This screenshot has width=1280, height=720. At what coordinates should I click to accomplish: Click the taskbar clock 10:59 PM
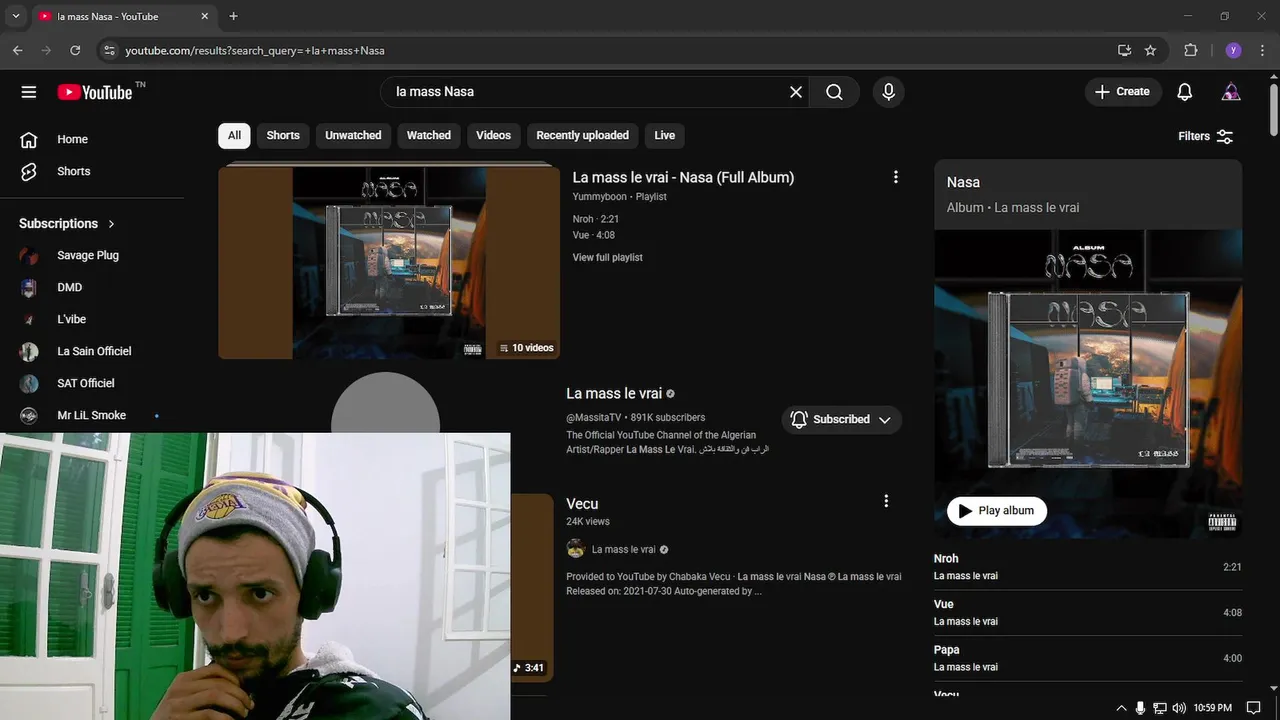[x=1212, y=708]
